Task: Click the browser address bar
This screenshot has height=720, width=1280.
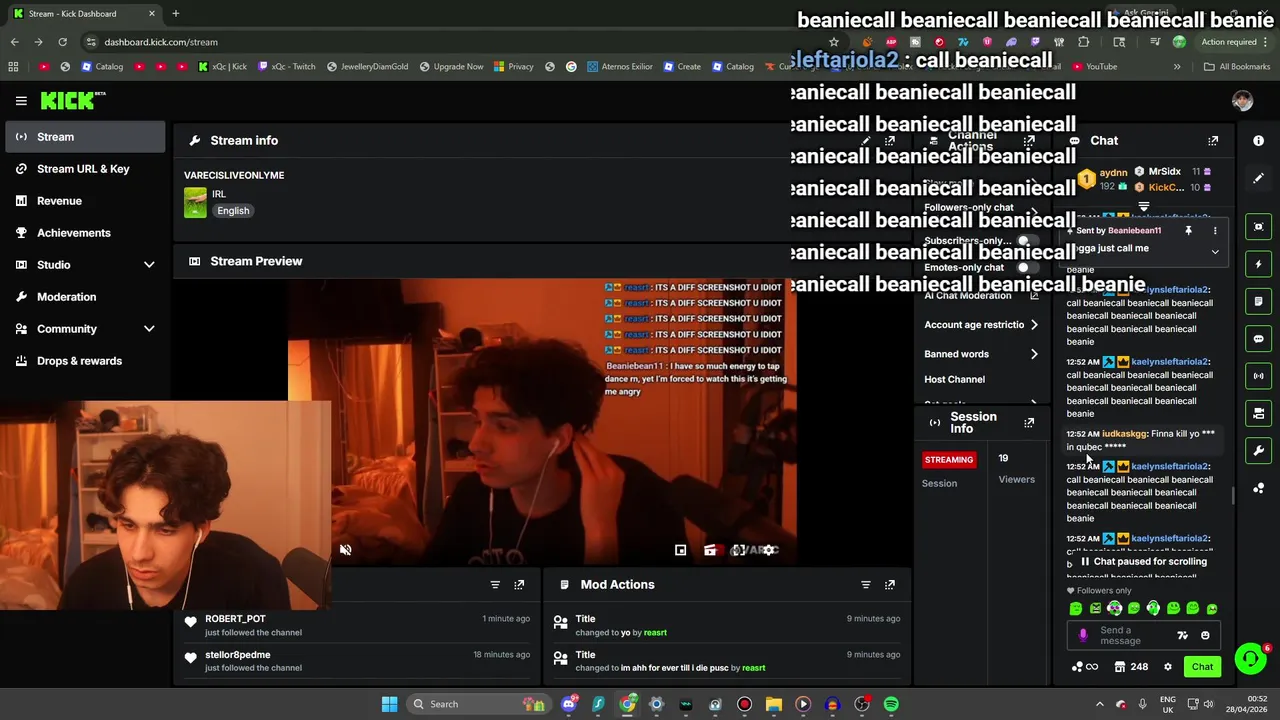Action: click(450, 42)
